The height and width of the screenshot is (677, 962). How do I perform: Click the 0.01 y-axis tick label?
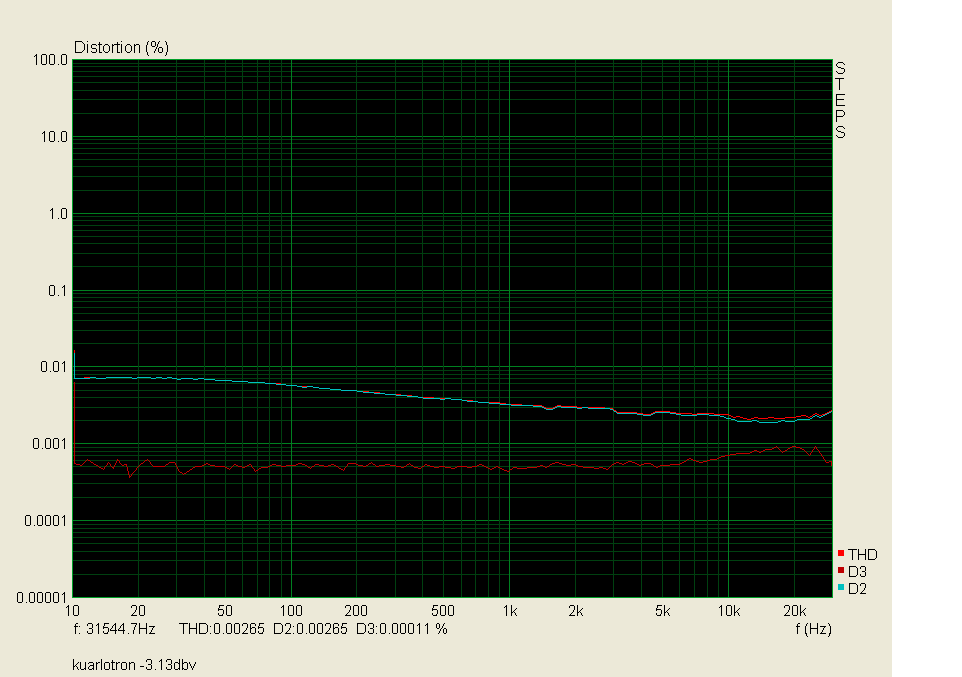pyautogui.click(x=54, y=367)
